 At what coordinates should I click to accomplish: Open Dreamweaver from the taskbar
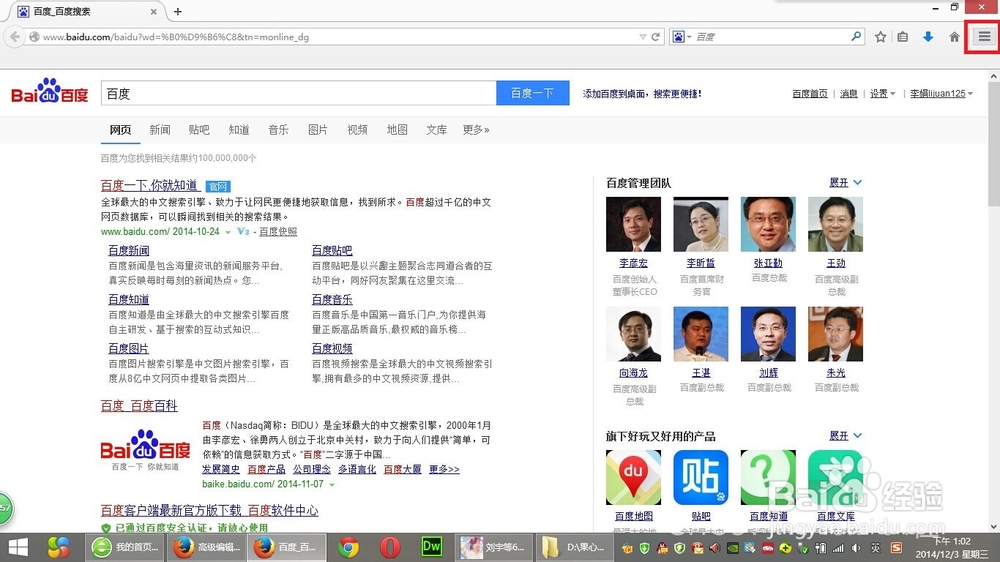[x=432, y=547]
